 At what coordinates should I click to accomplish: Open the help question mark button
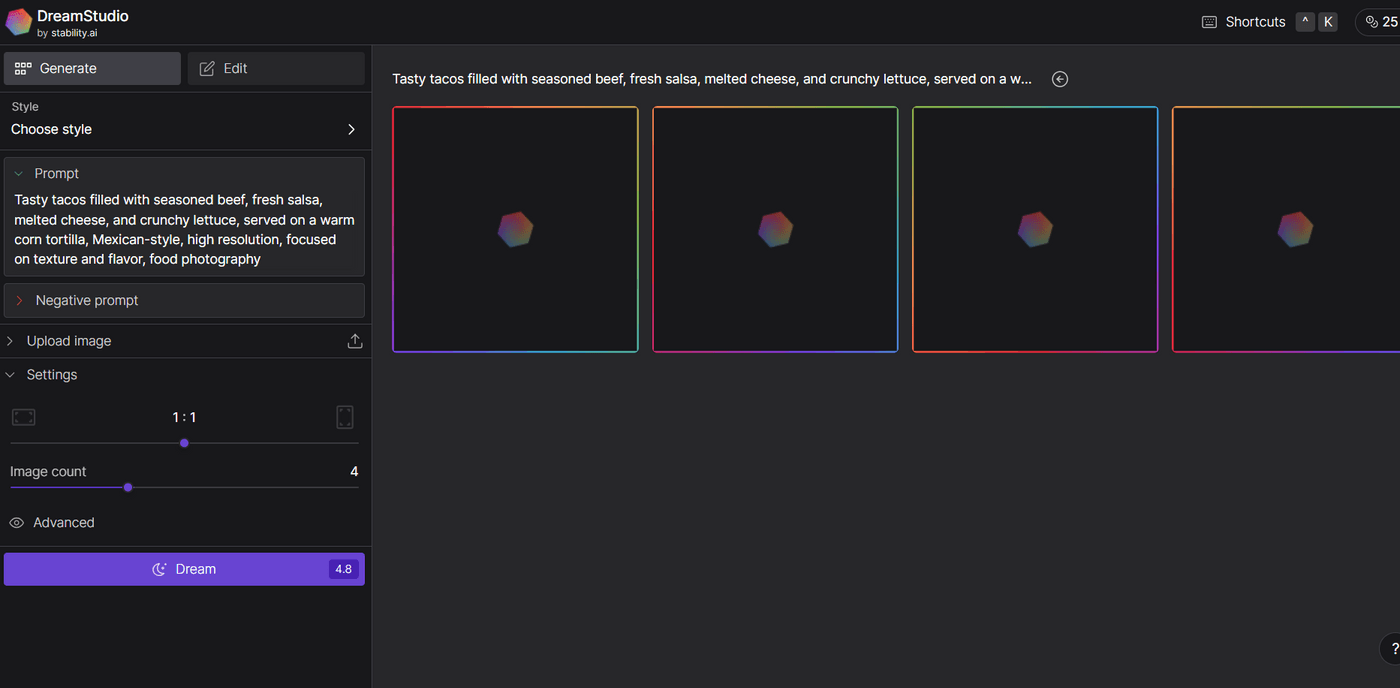point(1393,649)
